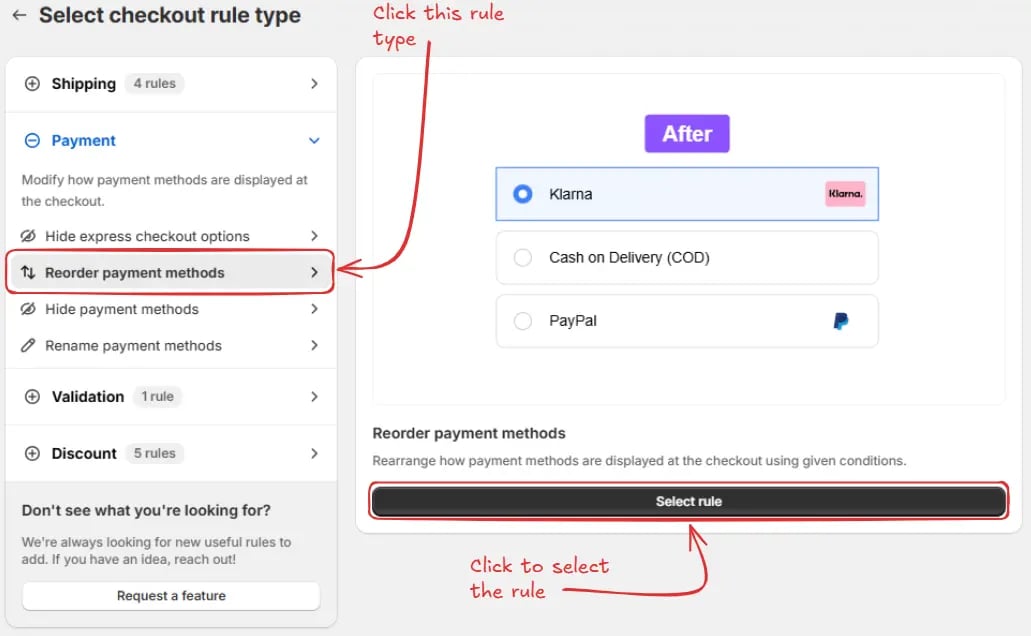Click the back arrow beside the page title
This screenshot has height=636, width=1031.
19,15
